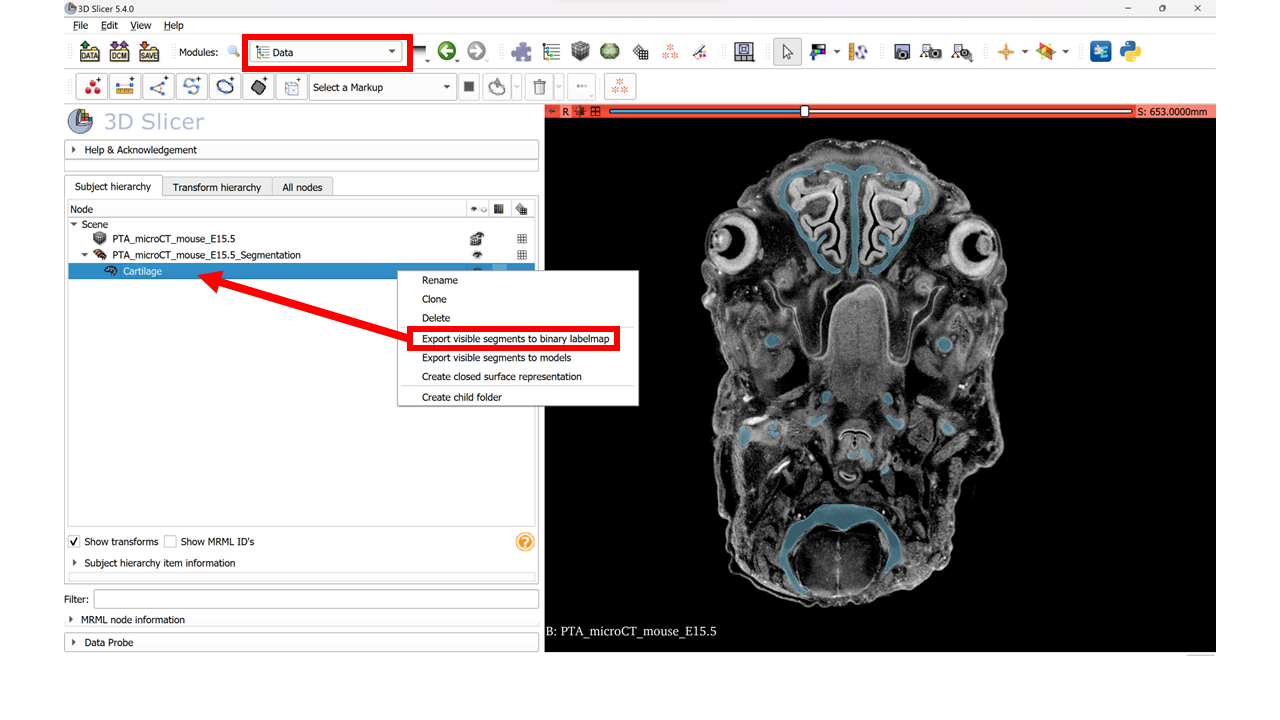
Task: Expand the Data Probe panel
Action: [x=301, y=642]
